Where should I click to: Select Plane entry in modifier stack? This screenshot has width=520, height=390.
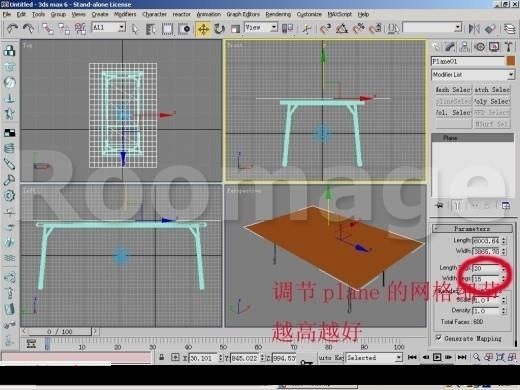point(472,138)
